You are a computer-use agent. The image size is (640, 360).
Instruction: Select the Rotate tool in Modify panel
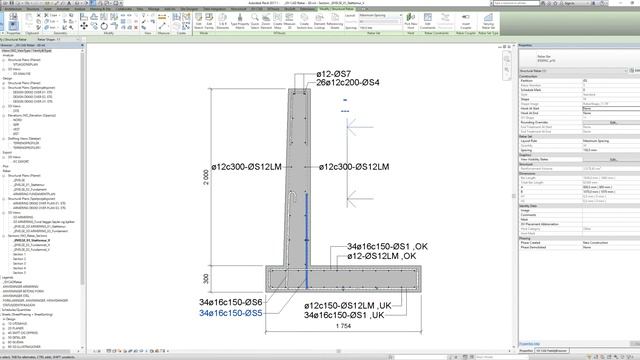click(x=104, y=26)
